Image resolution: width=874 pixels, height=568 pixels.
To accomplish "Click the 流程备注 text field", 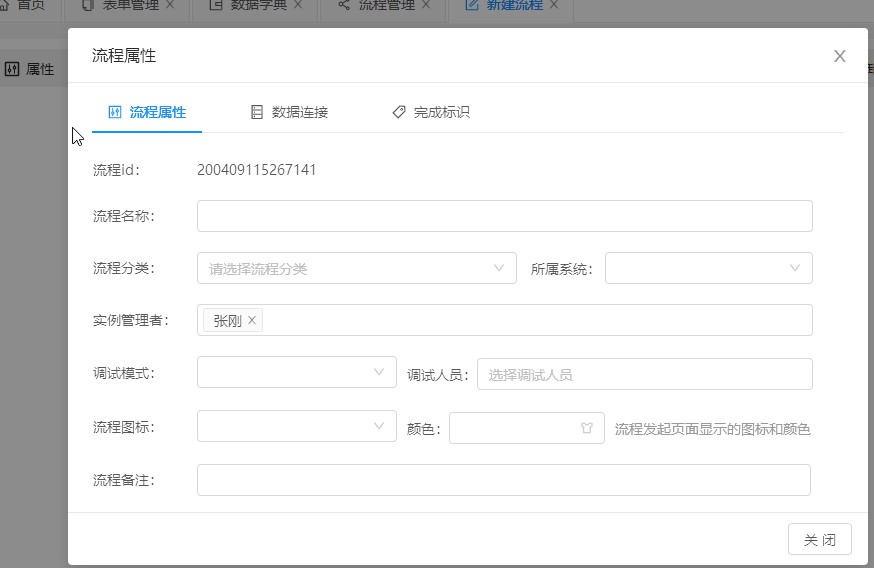I will click(503, 480).
